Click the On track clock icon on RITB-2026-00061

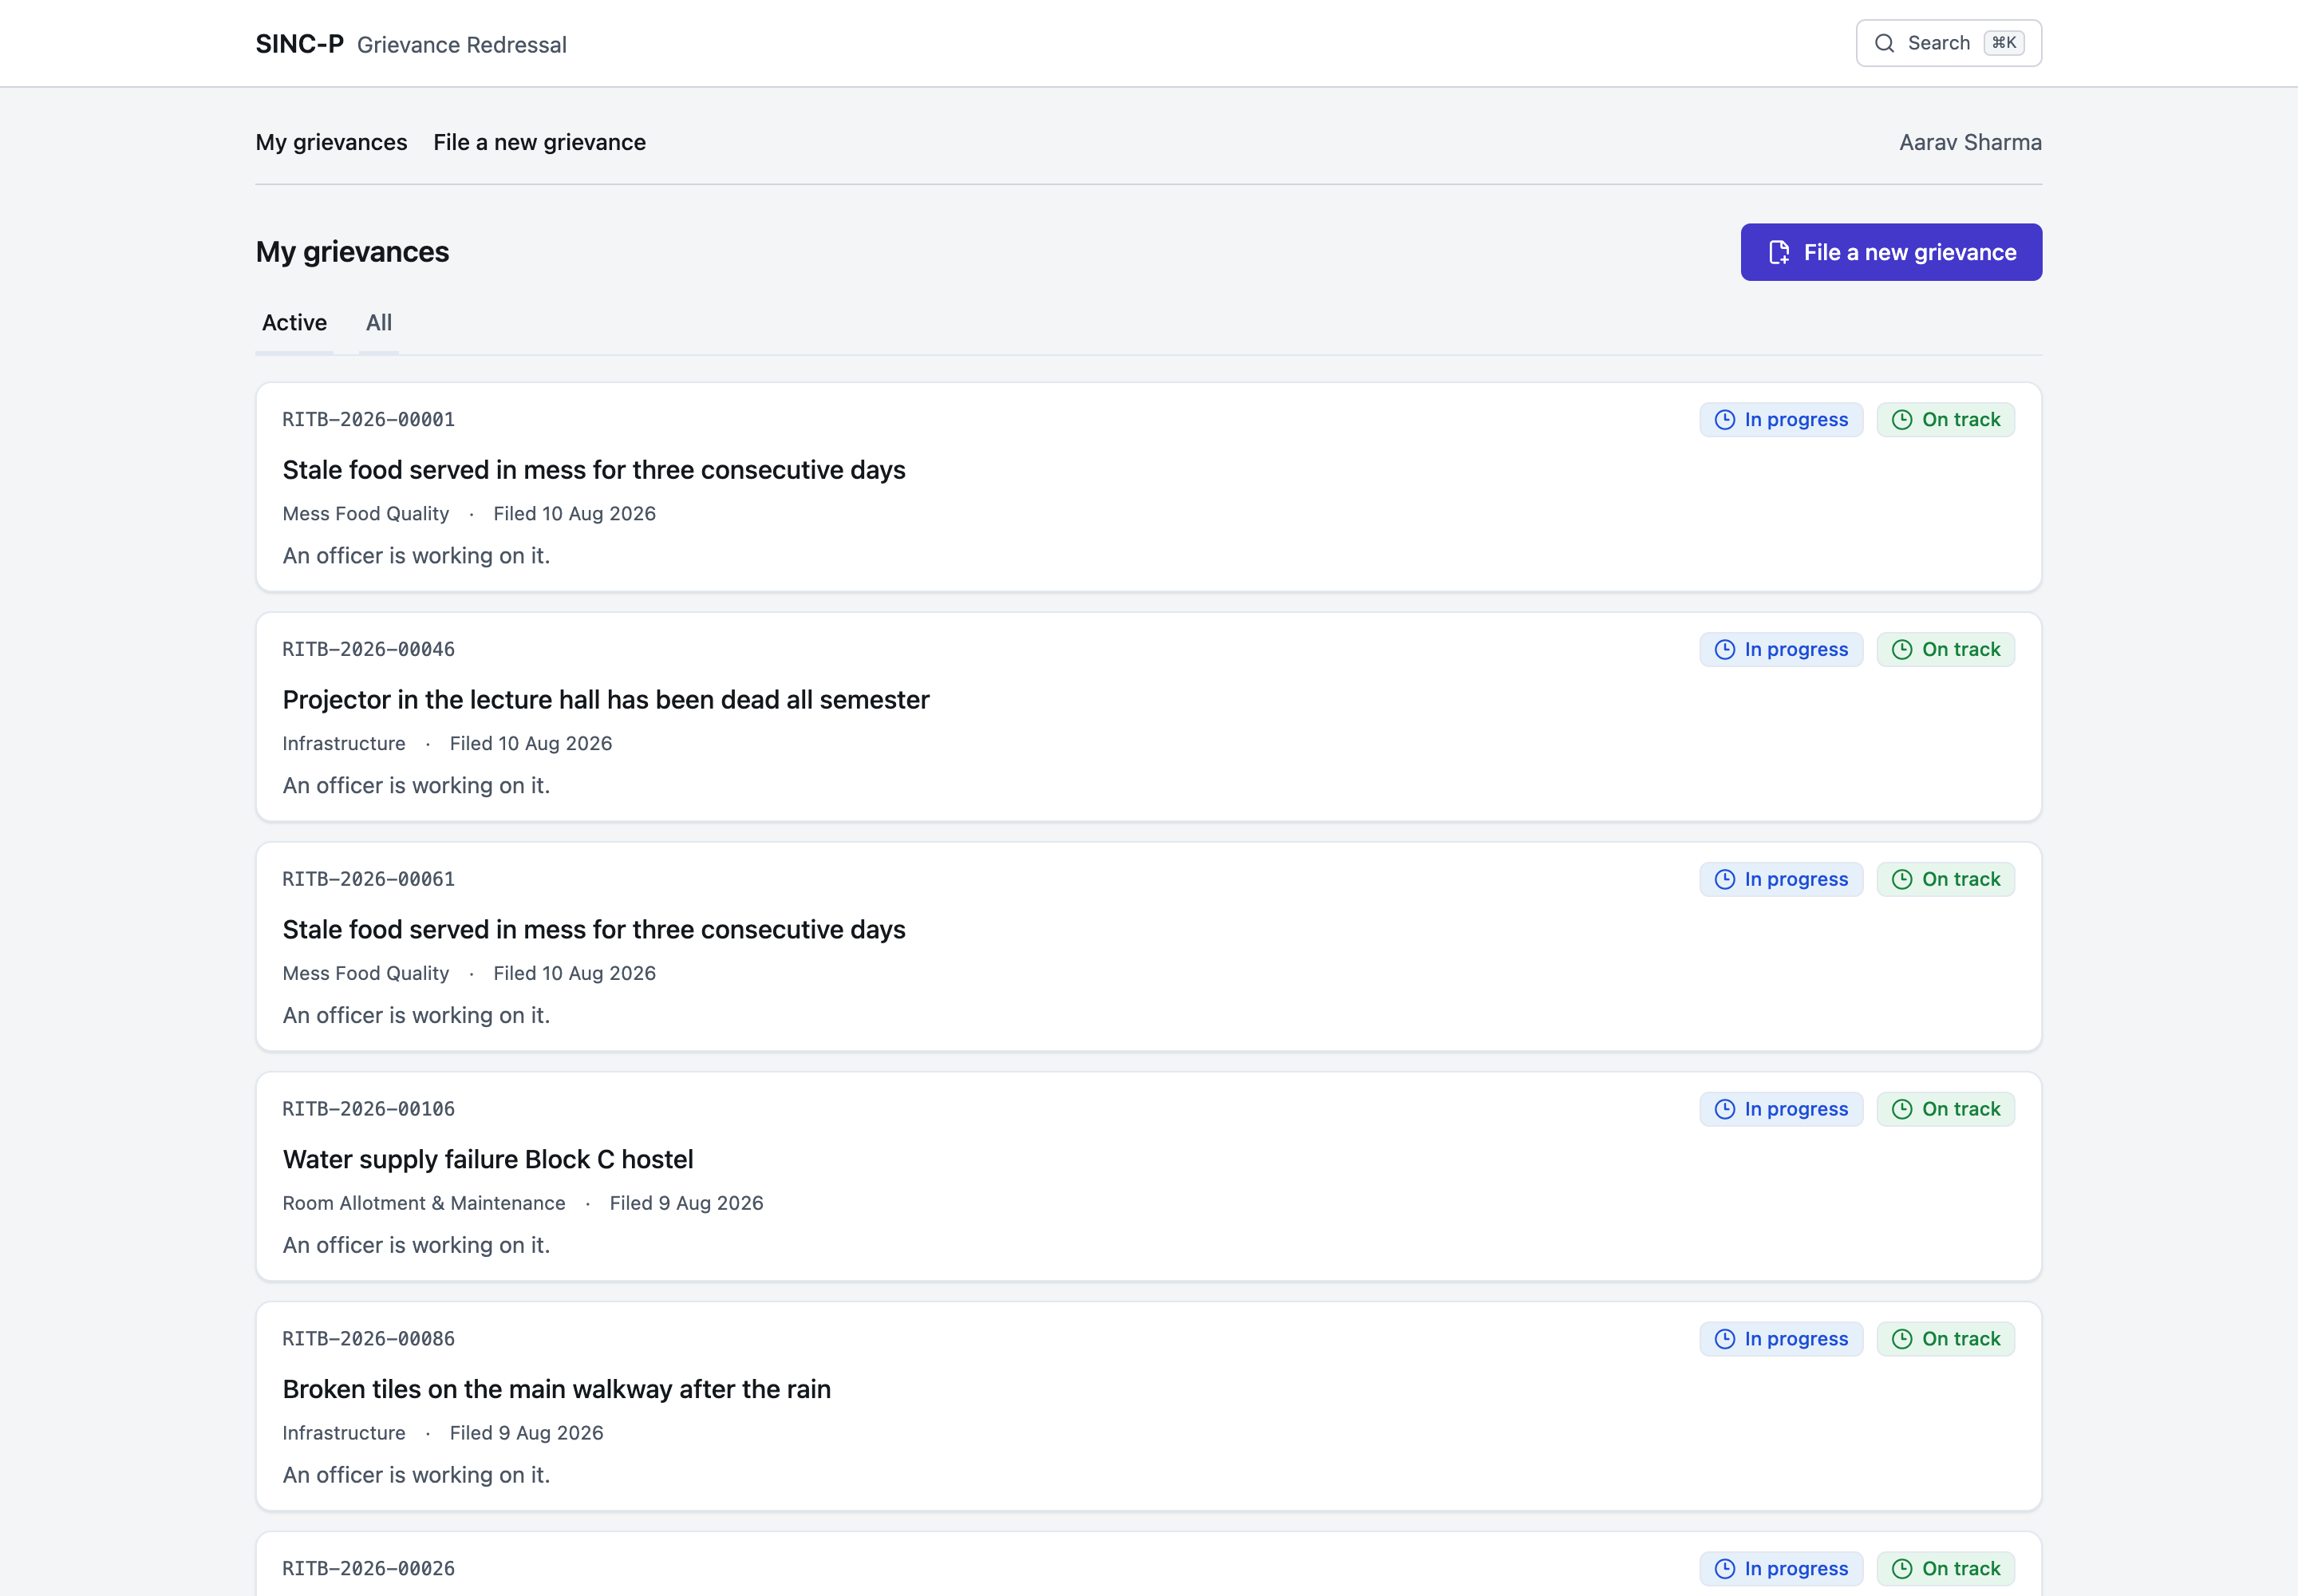(x=1901, y=880)
